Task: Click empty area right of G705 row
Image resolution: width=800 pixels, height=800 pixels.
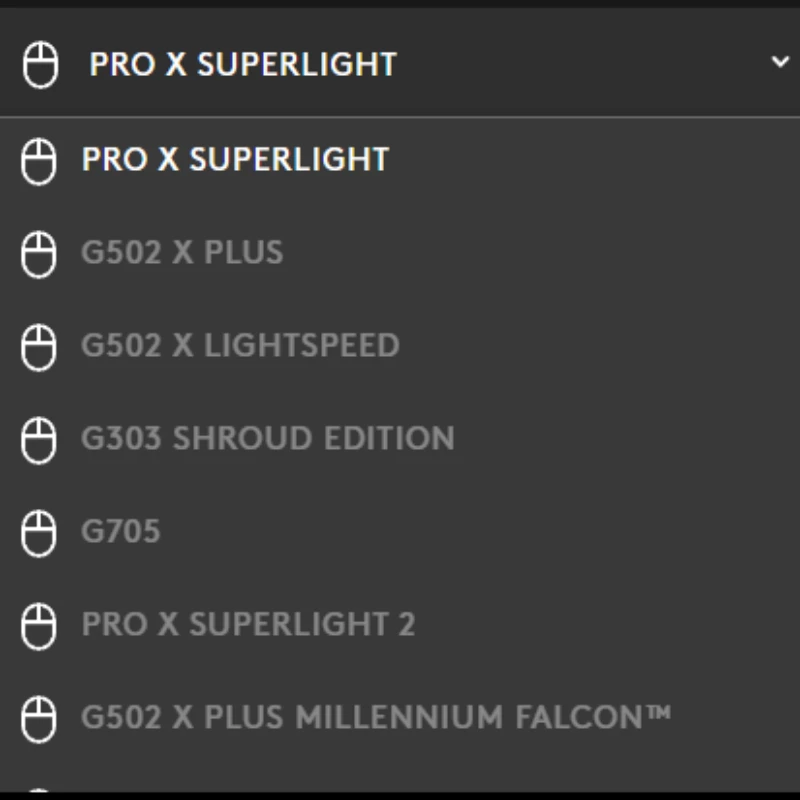Action: pyautogui.click(x=500, y=532)
